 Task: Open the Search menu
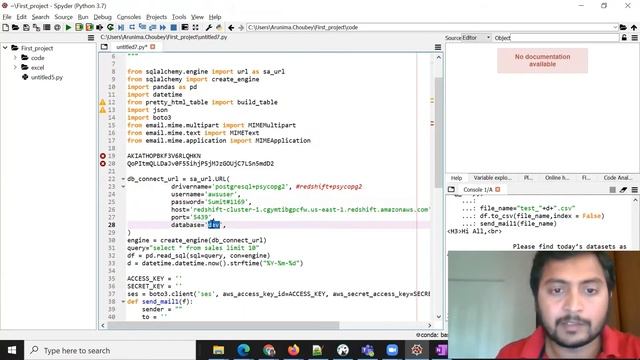(x=40, y=17)
